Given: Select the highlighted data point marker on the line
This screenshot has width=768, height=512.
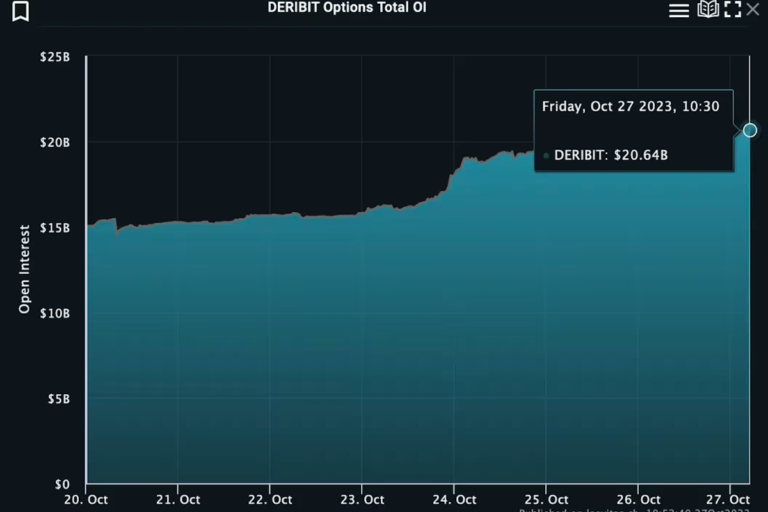Looking at the screenshot, I should click(750, 130).
